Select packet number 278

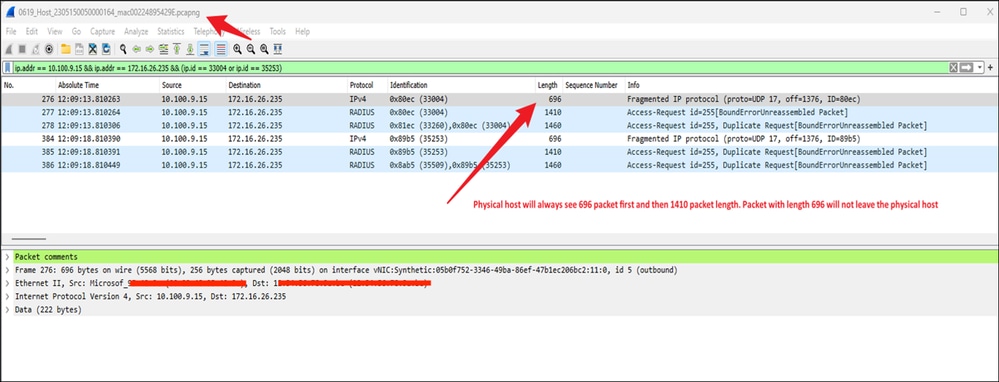pyautogui.click(x=499, y=125)
